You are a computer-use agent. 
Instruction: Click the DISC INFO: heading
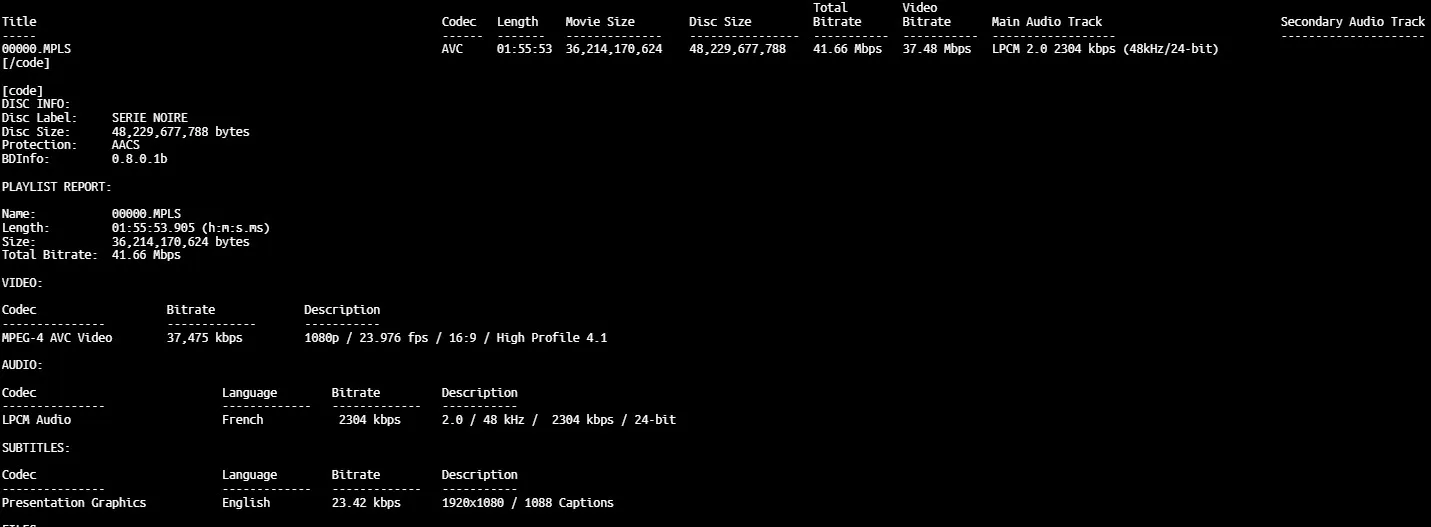tap(36, 104)
